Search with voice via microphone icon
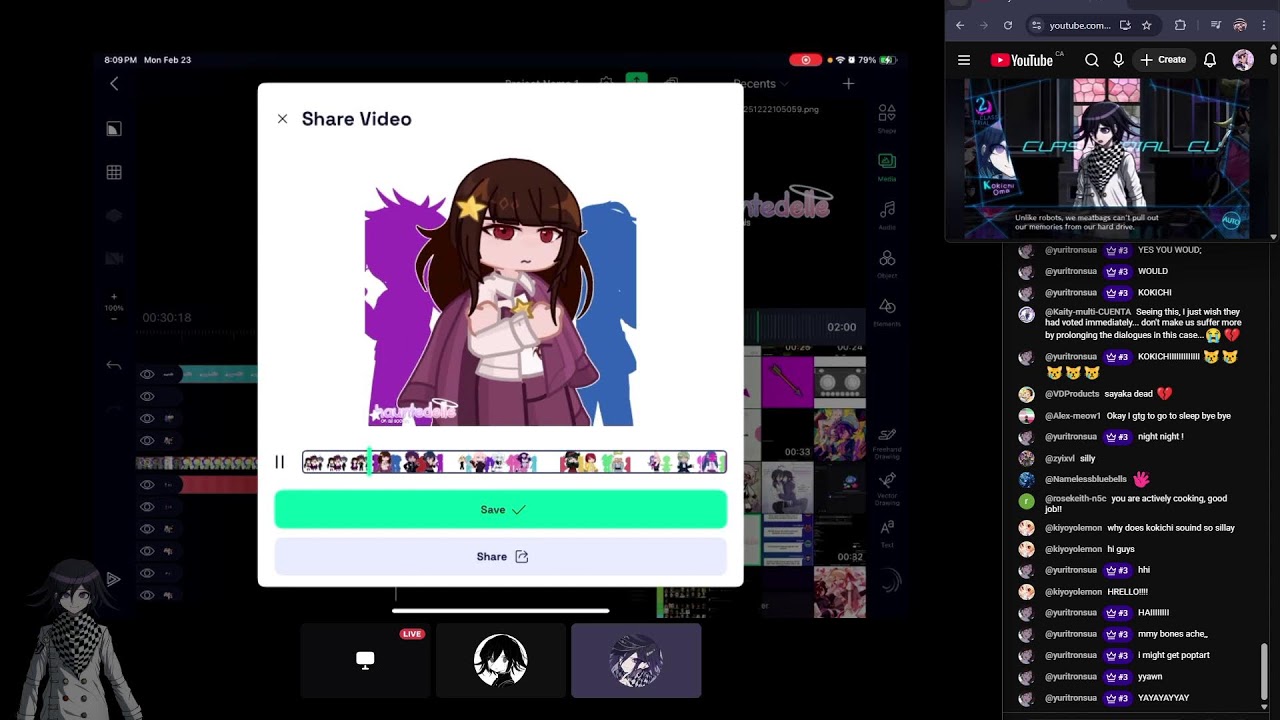Image resolution: width=1280 pixels, height=720 pixels. tap(1118, 60)
